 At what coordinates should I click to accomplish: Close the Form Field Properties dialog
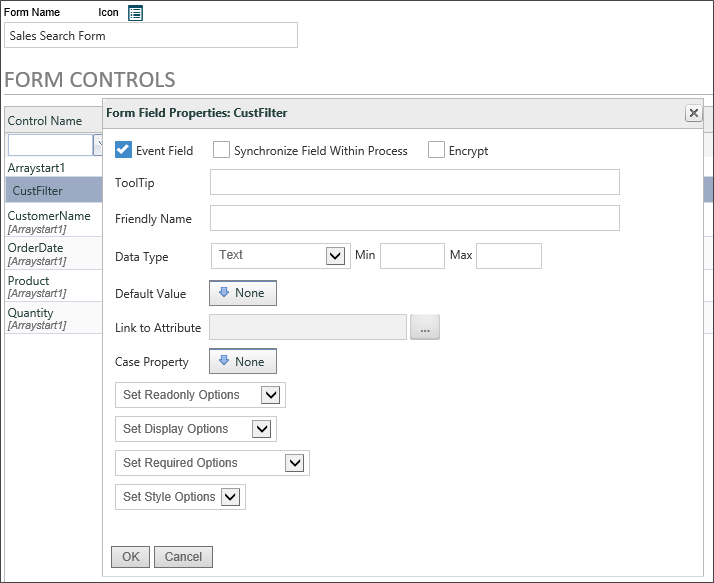pyautogui.click(x=694, y=113)
